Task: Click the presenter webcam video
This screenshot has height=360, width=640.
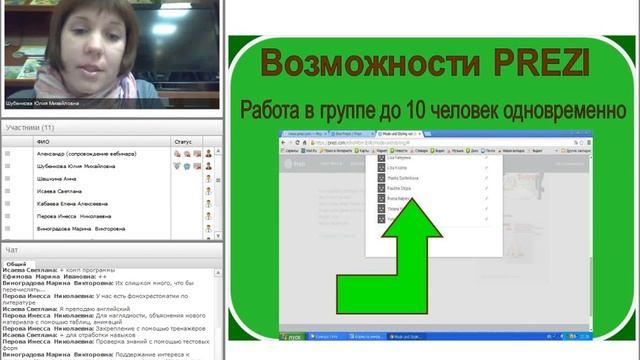Action: 112,54
